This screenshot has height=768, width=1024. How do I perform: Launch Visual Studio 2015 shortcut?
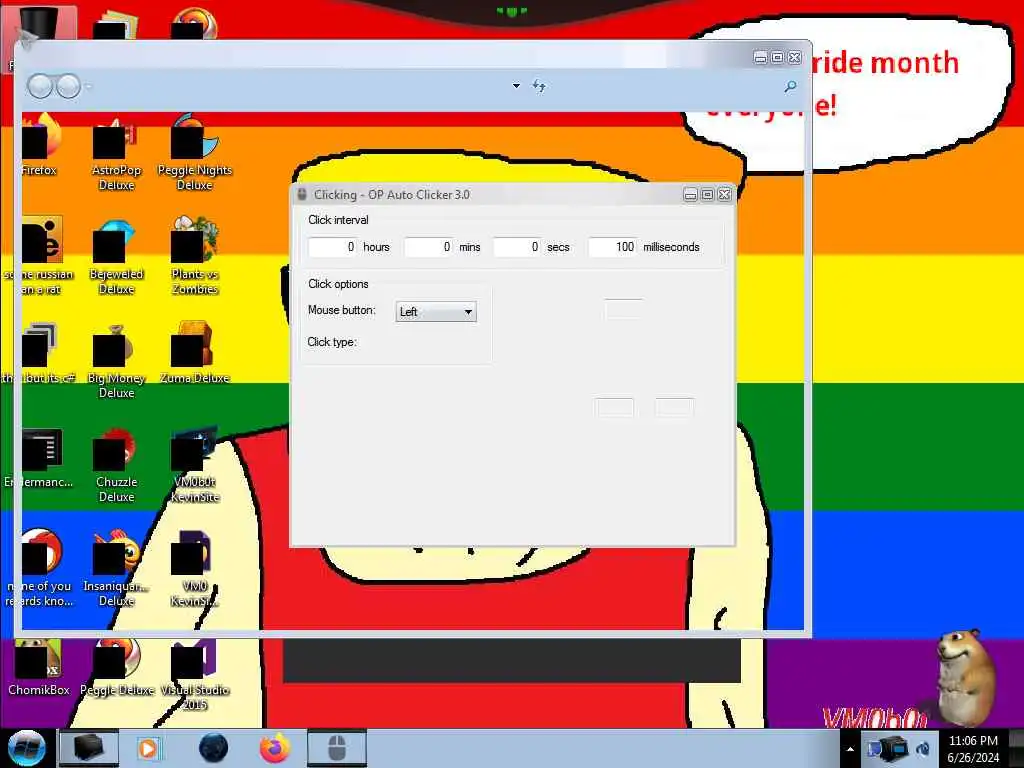(x=195, y=674)
